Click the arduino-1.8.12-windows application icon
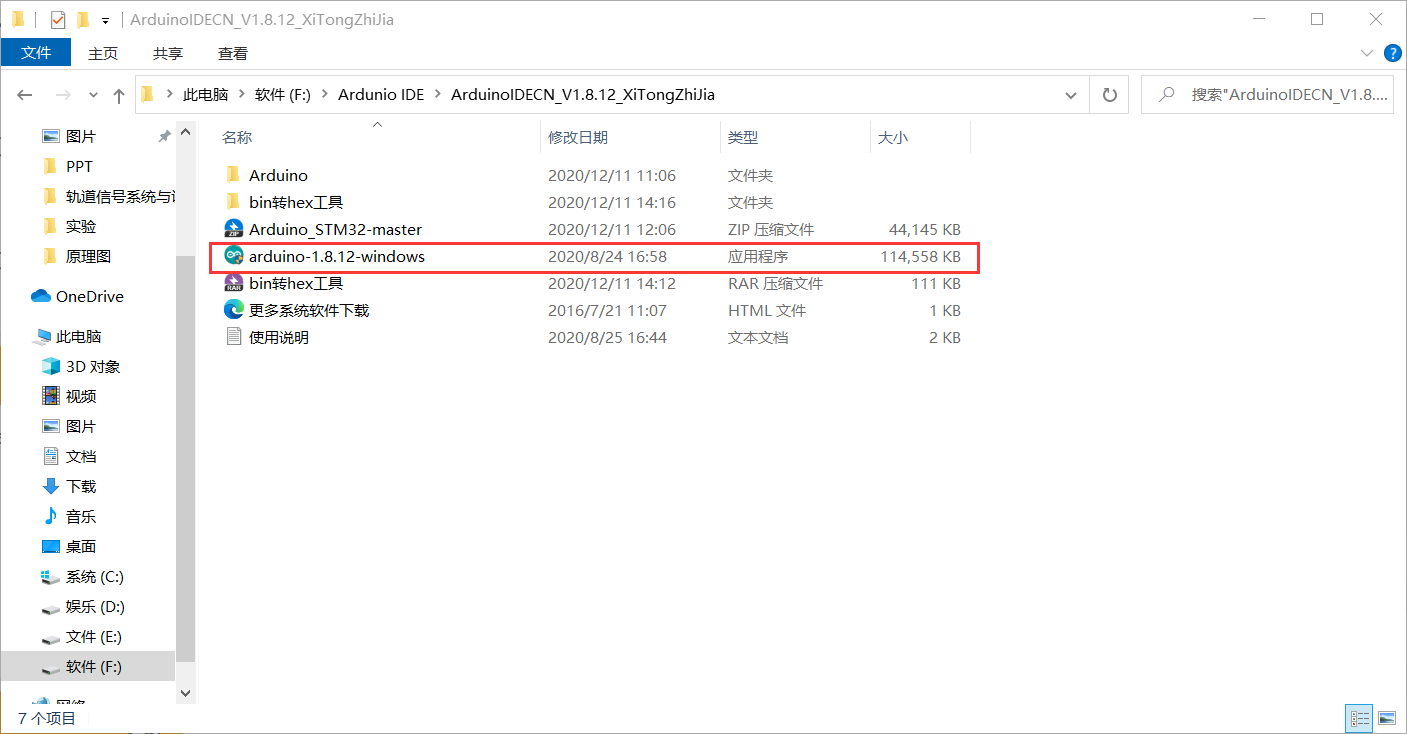Viewport: 1407px width, 734px height. pyautogui.click(x=233, y=256)
